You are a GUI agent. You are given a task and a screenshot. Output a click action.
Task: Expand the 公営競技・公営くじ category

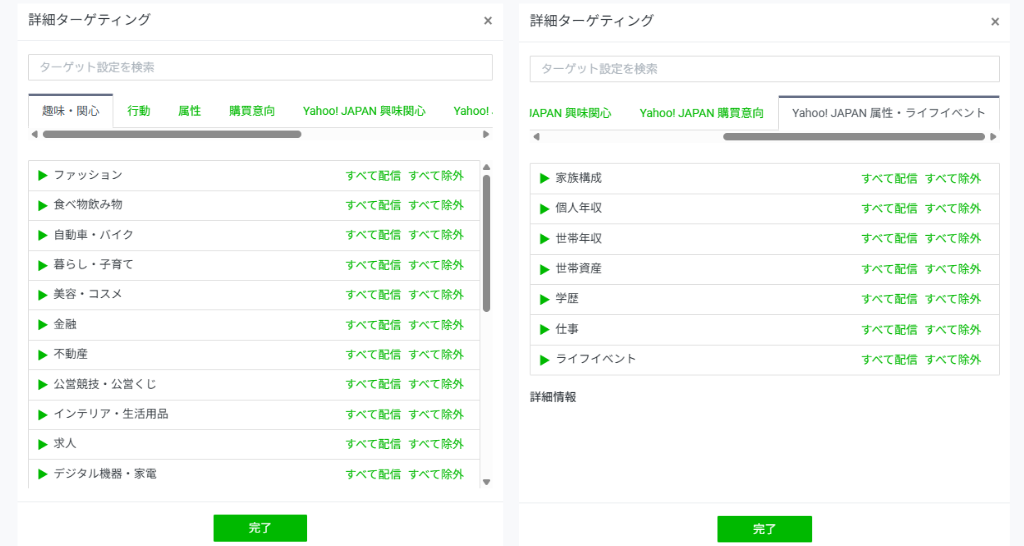43,385
